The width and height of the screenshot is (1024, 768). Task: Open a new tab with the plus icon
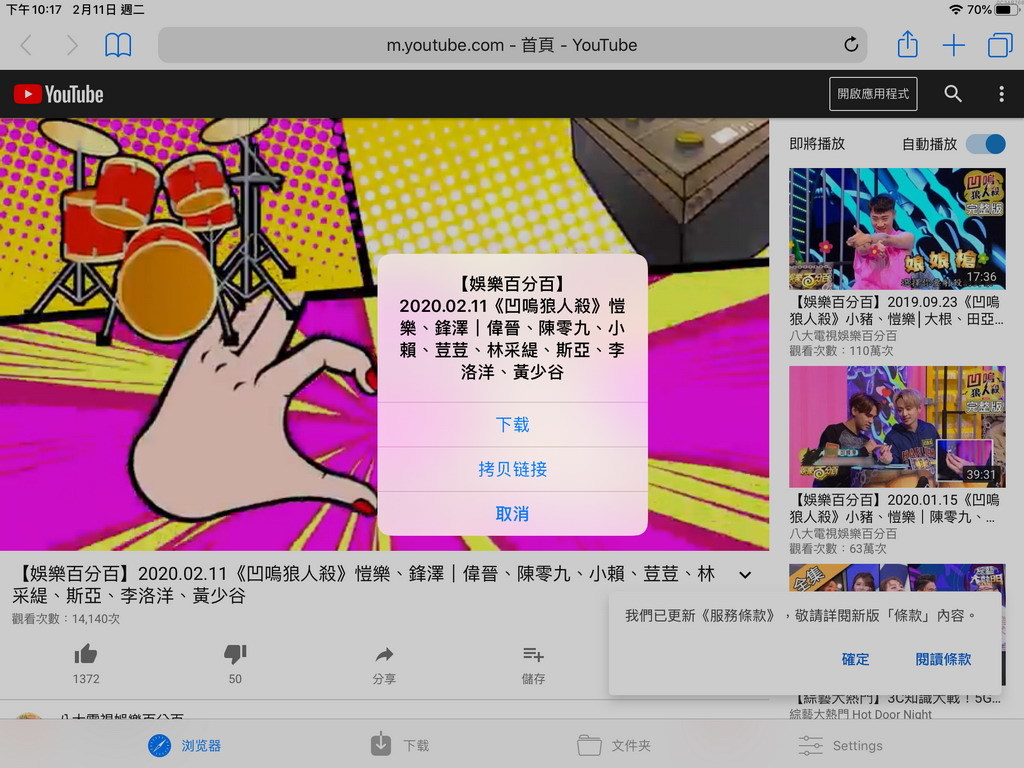tap(953, 45)
